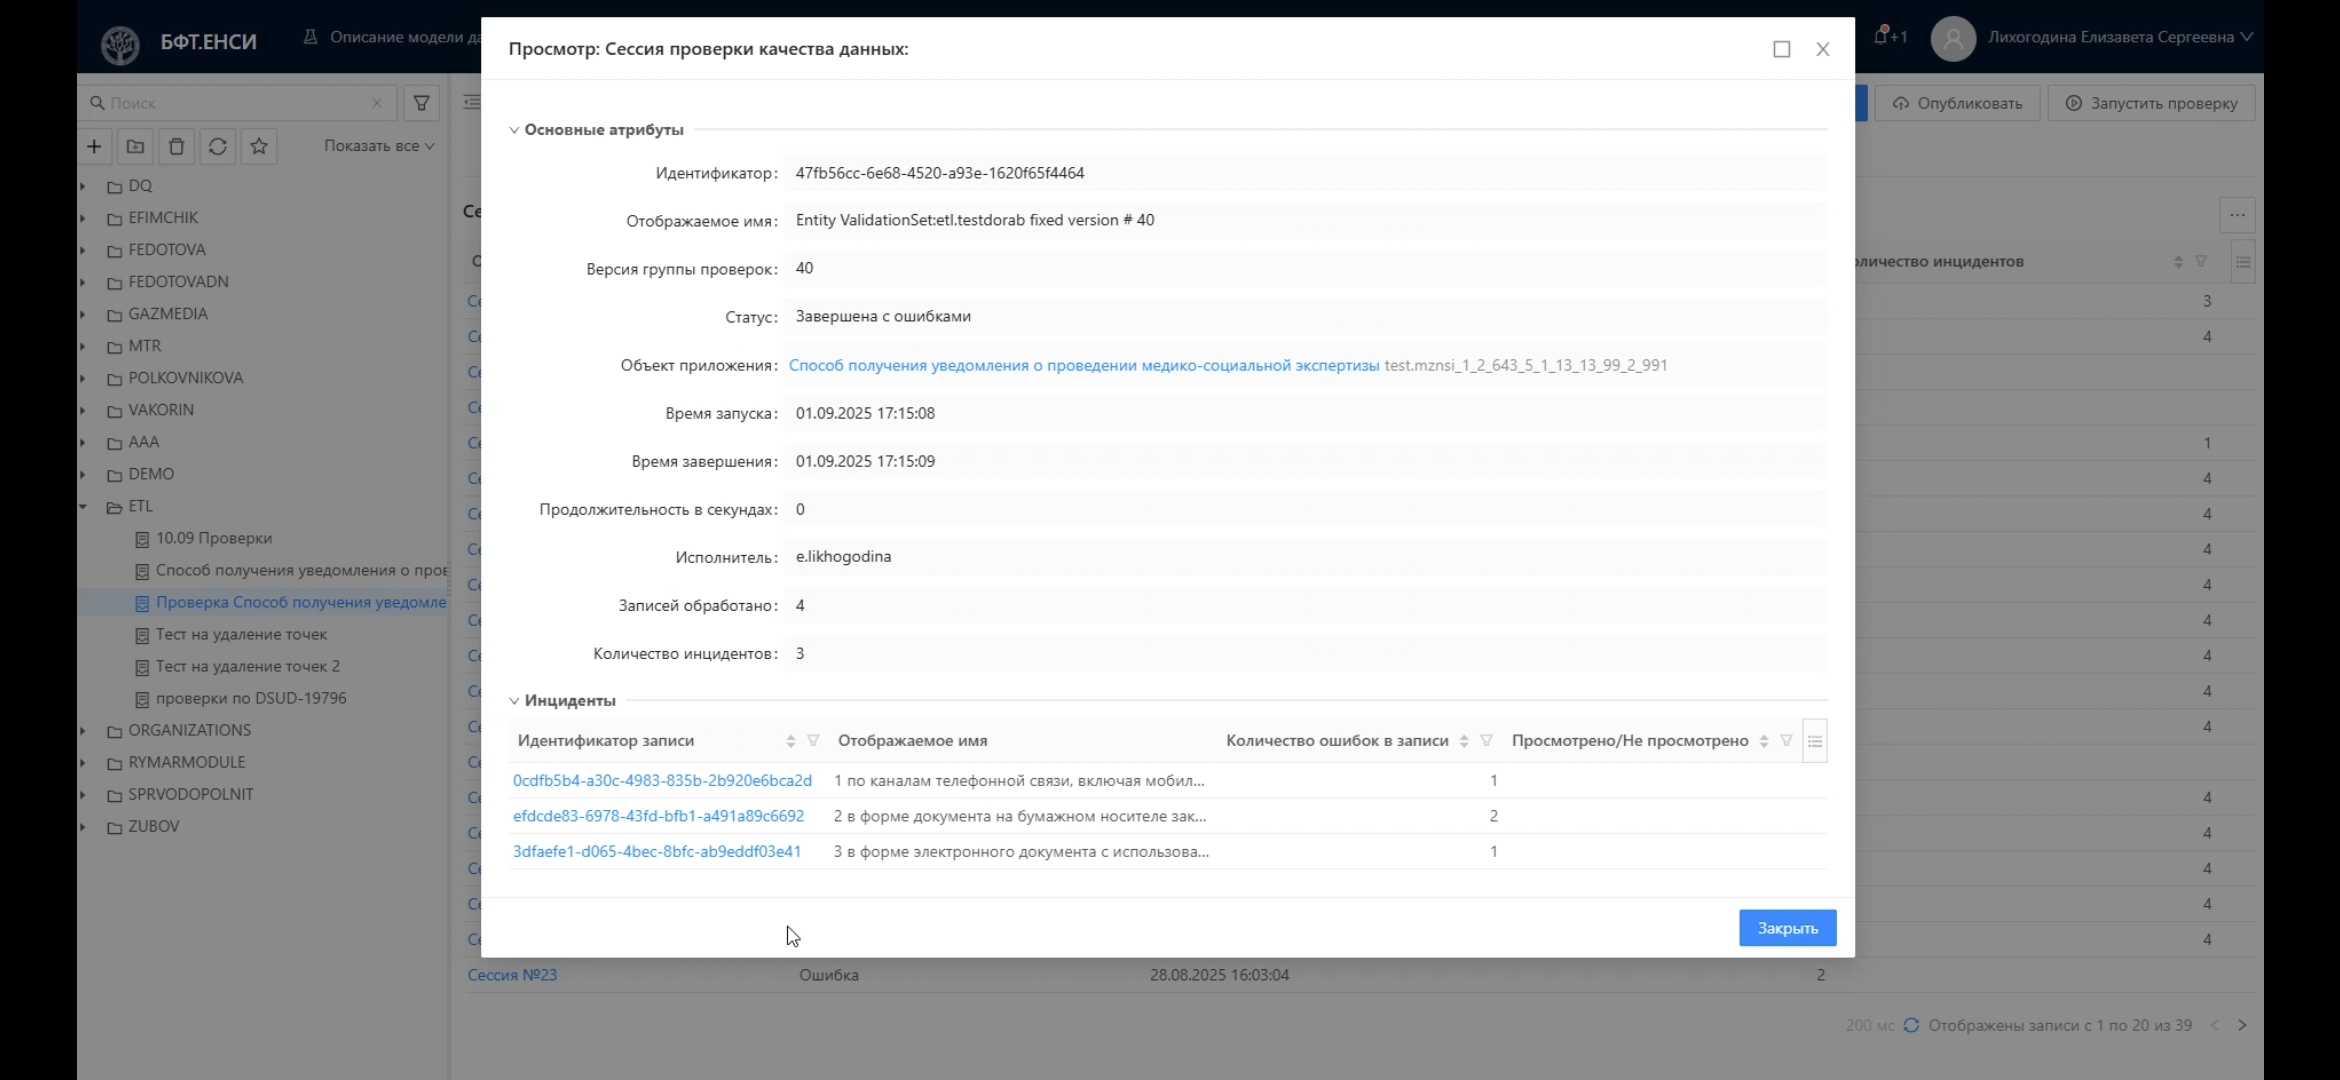
Task: Select 10.09 Проверки tree item
Action: [213, 538]
